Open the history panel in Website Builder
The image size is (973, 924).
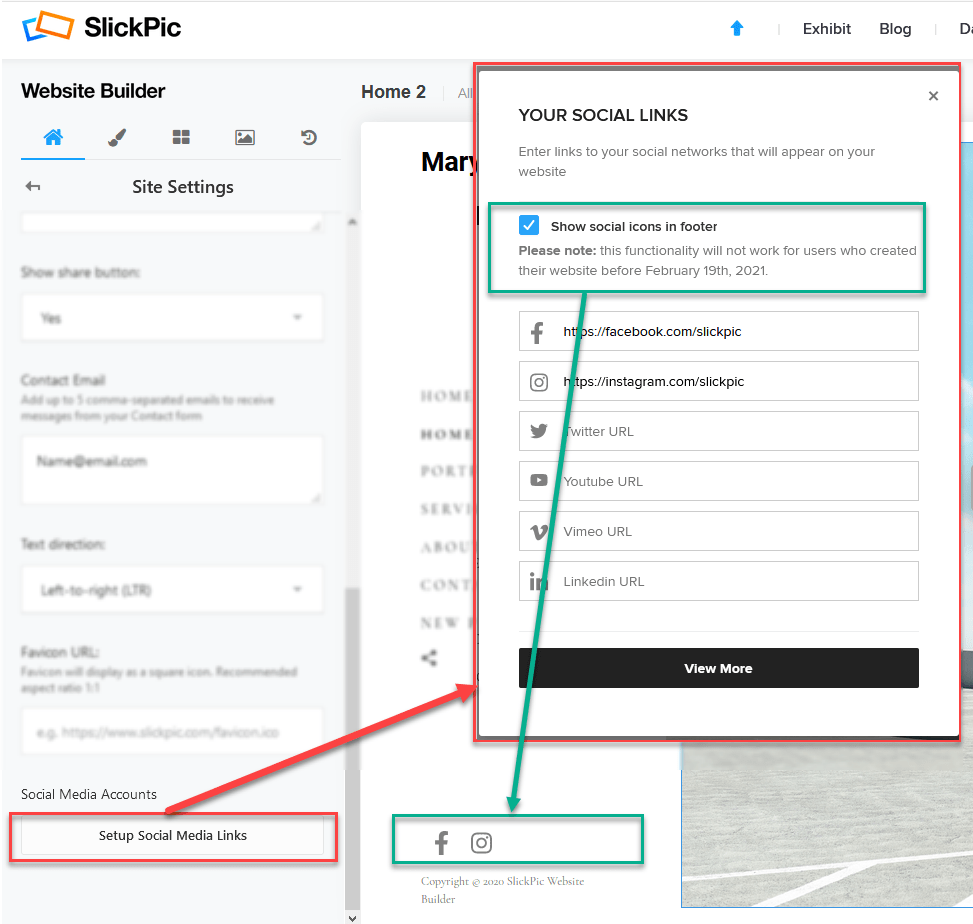point(309,138)
